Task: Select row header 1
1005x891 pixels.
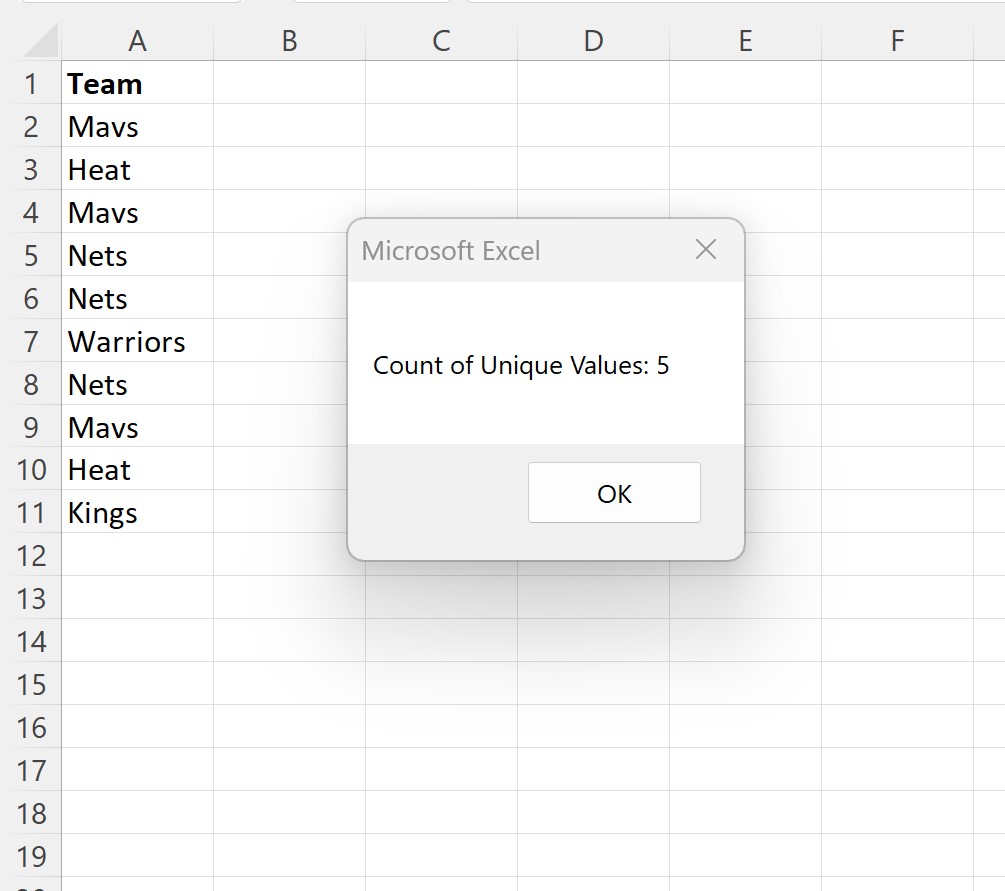Action: 32,84
